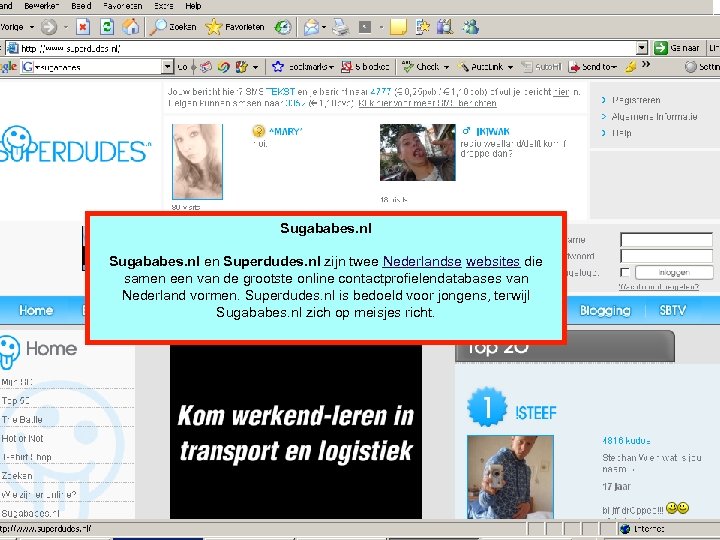
Task: Expand the Google search box dropdown
Action: 168,67
